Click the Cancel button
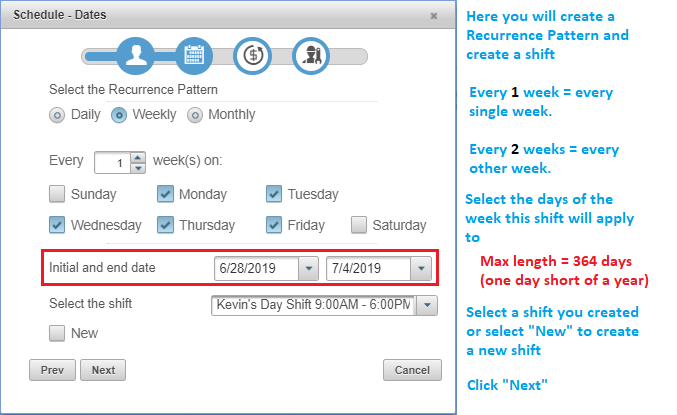Screen dimensions: 677x415 point(412,370)
